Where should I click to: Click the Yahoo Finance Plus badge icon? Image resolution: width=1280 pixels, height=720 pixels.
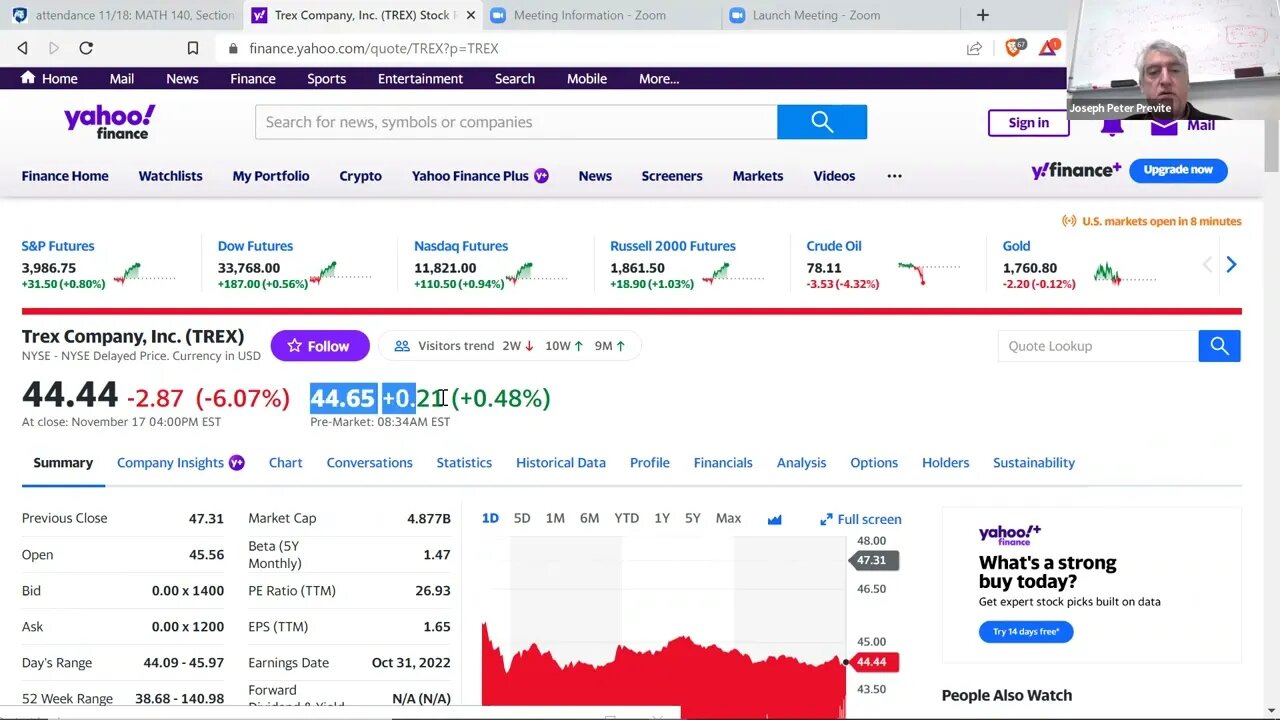pyautogui.click(x=541, y=176)
